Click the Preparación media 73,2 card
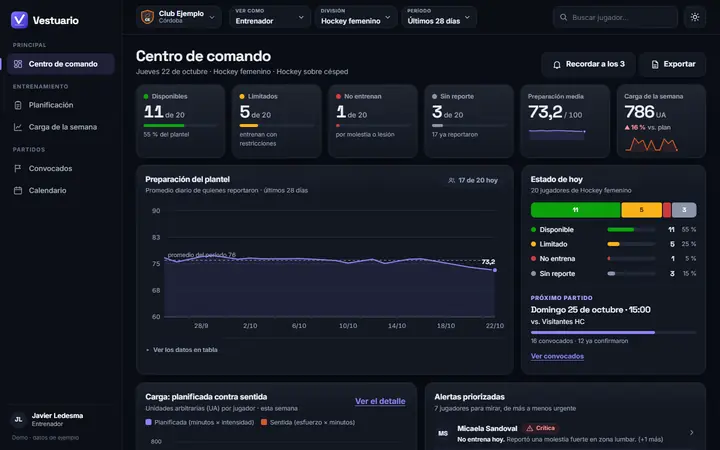720x450 pixels. pos(565,121)
